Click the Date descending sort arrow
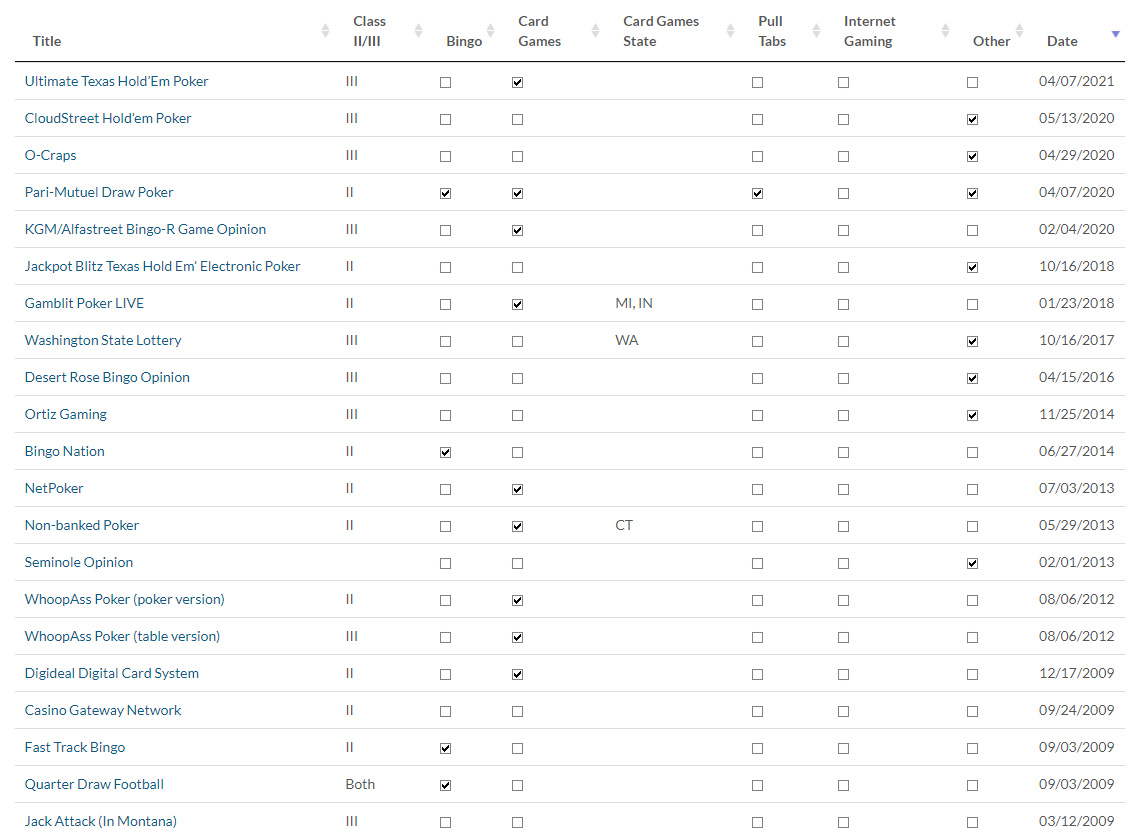 pyautogui.click(x=1116, y=34)
